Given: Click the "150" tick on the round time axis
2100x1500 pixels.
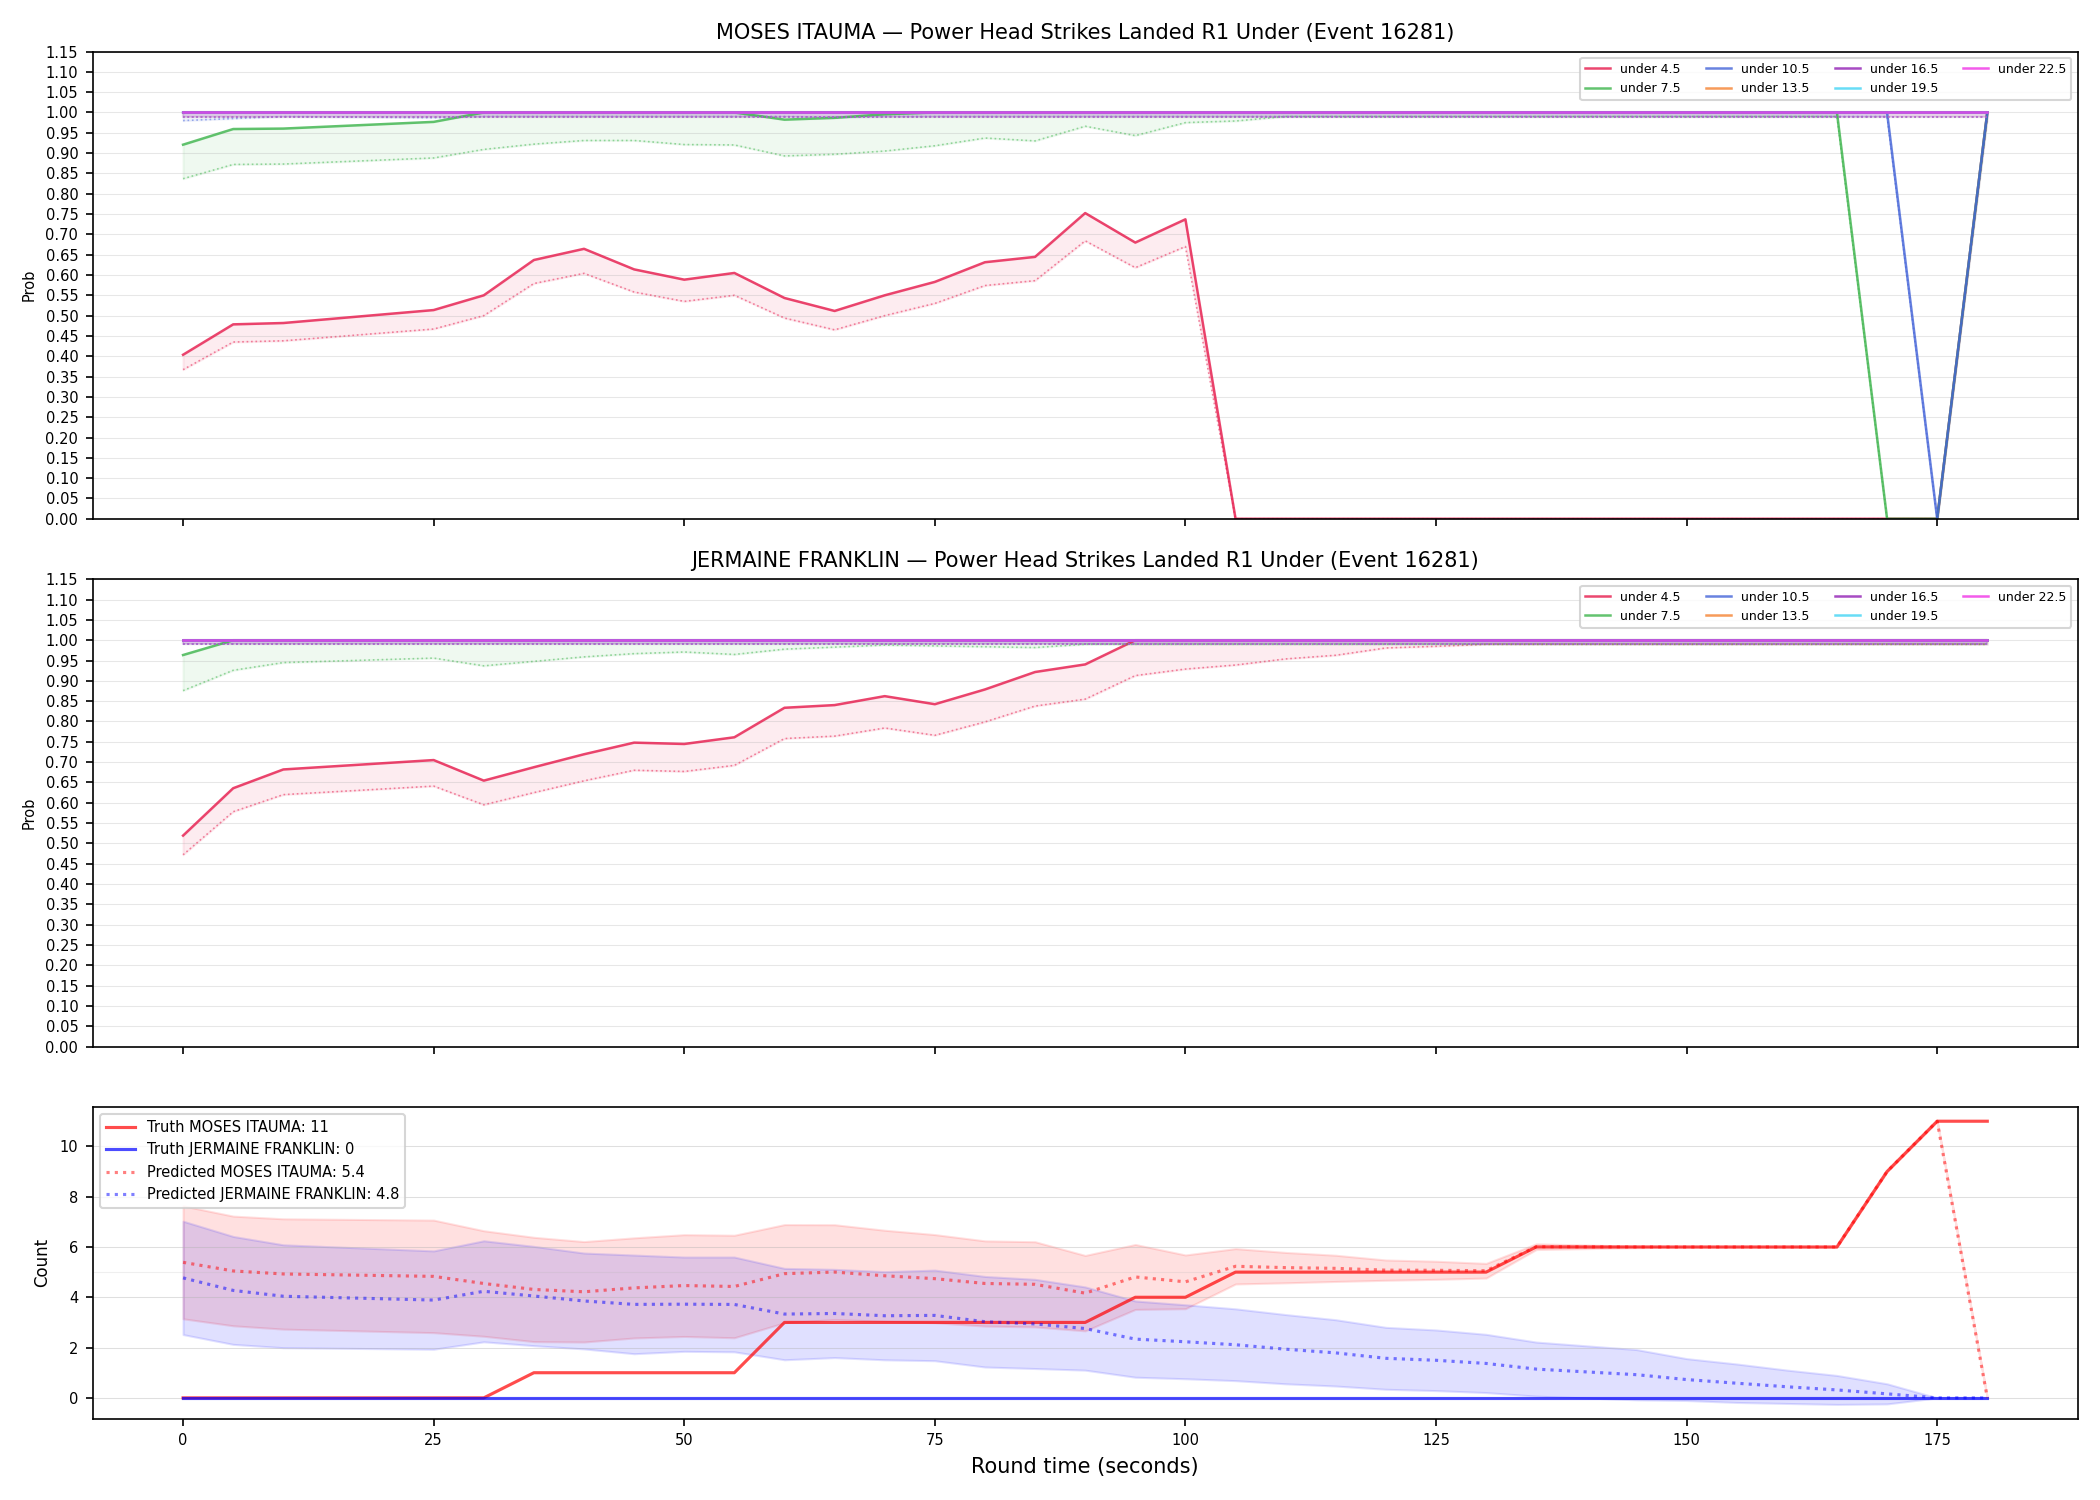Looking at the screenshot, I should 1686,1440.
